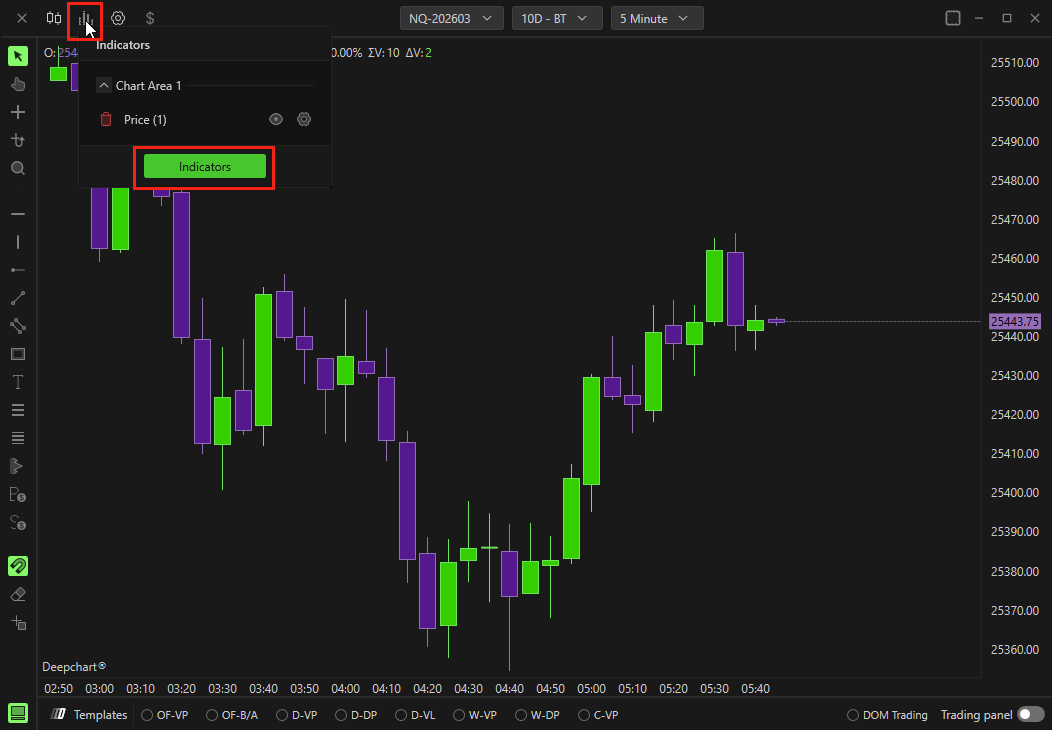1052x730 pixels.
Task: Hide the Price (1) indicator
Action: click(276, 120)
